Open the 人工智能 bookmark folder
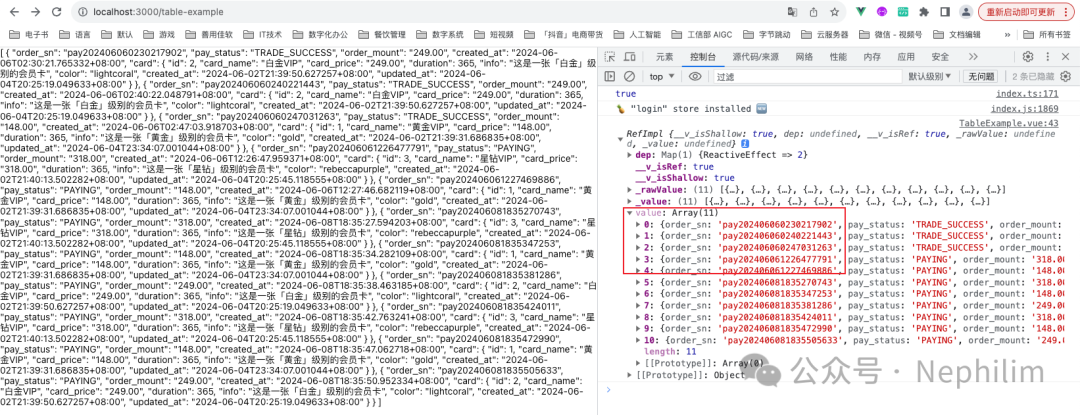Viewport: 1080px width, 415px height. [636, 34]
